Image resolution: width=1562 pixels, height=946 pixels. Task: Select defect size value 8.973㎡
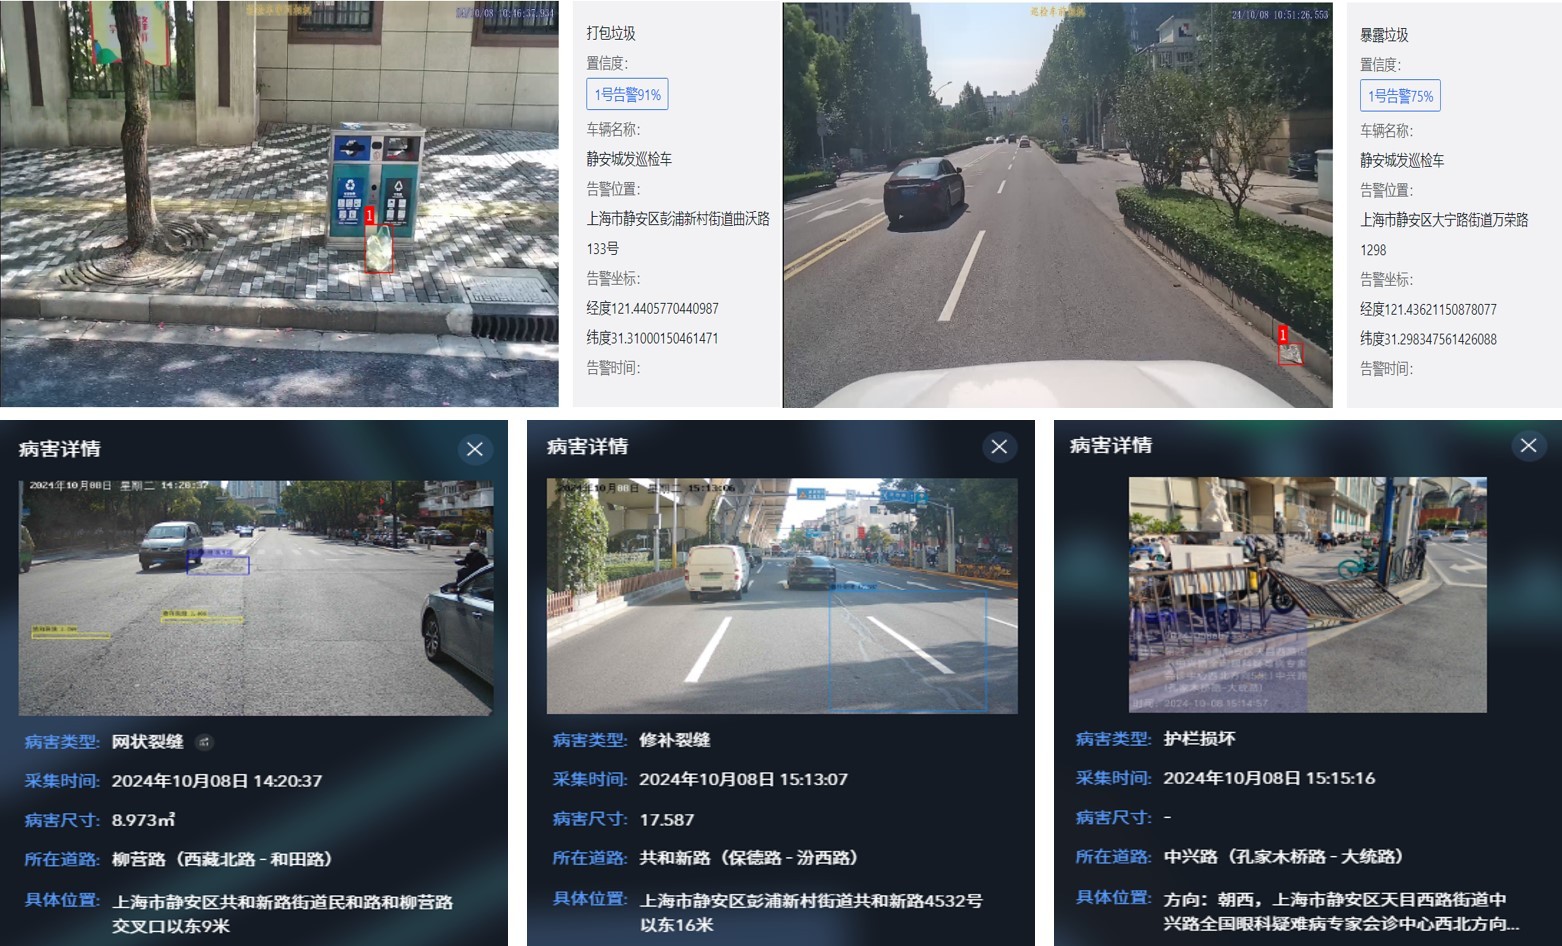(x=143, y=820)
